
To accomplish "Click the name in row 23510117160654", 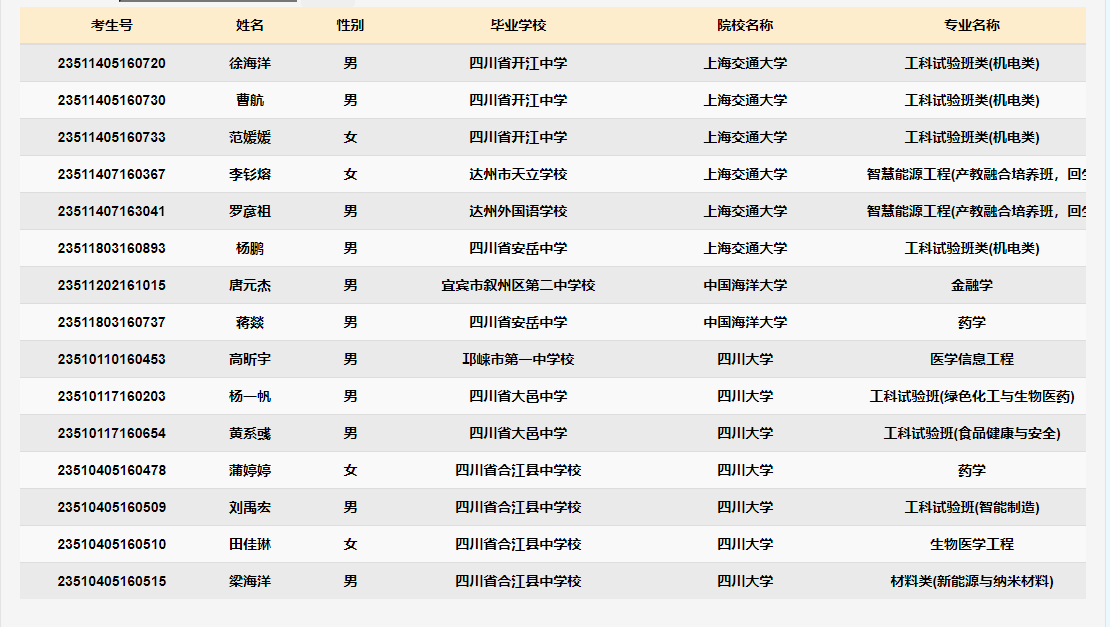I will [x=250, y=433].
